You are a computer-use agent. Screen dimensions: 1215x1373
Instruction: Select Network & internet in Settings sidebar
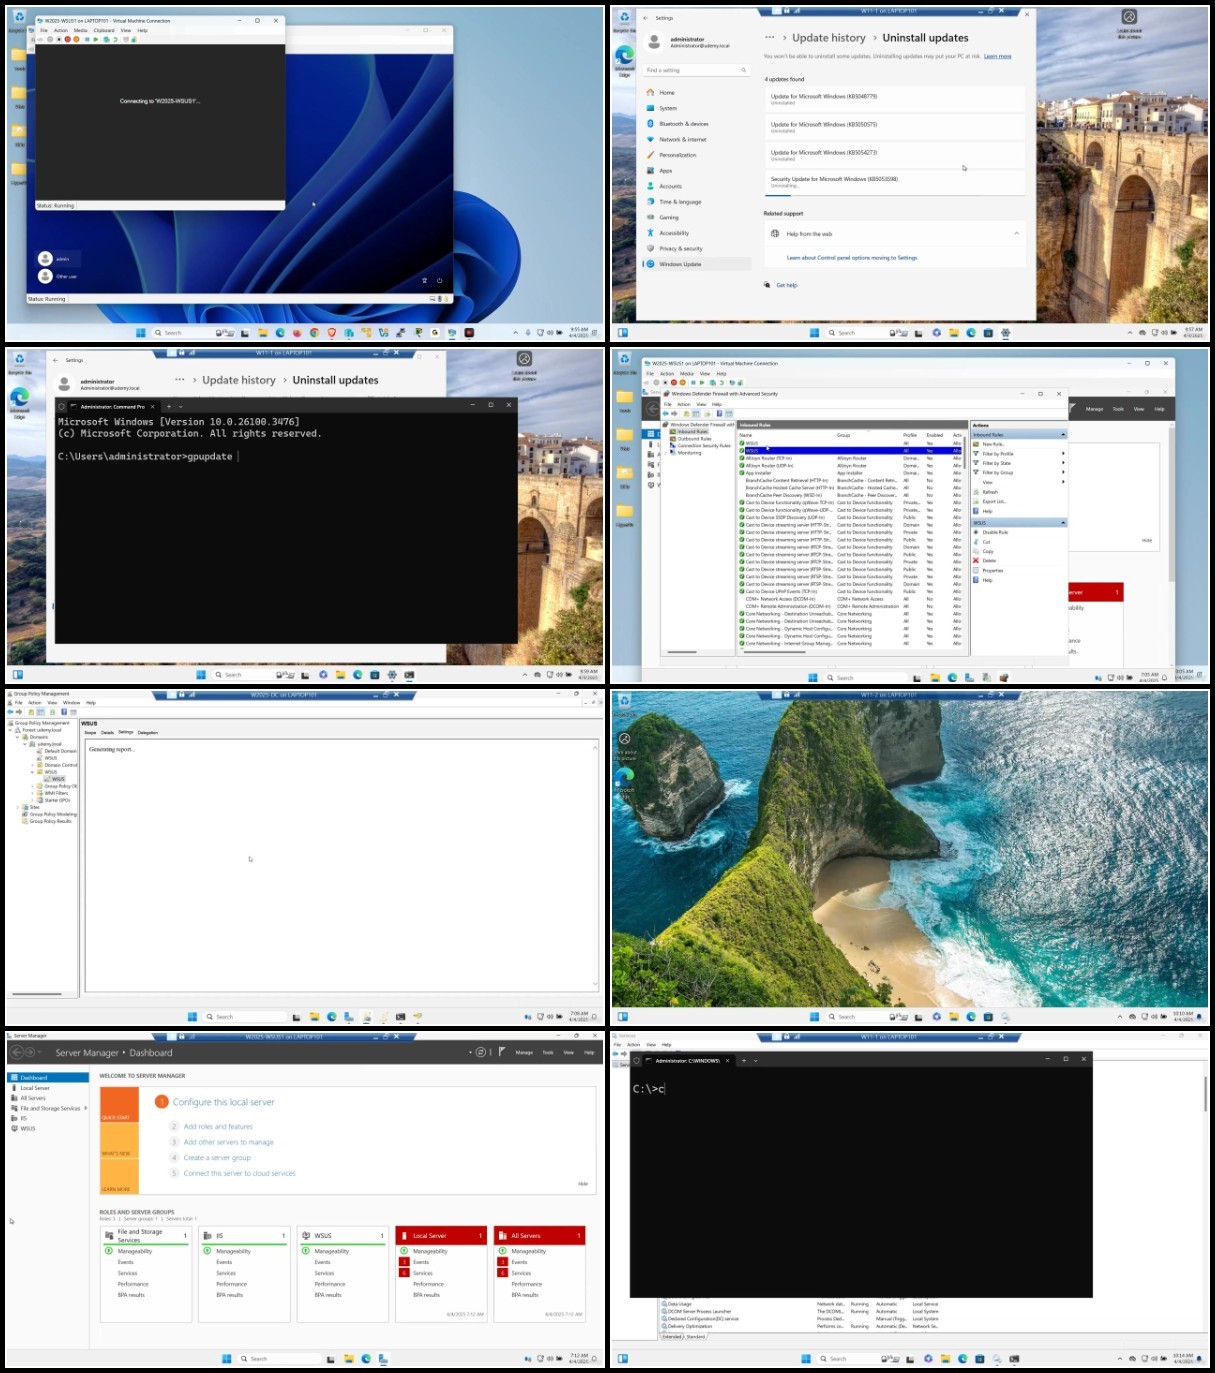[682, 139]
